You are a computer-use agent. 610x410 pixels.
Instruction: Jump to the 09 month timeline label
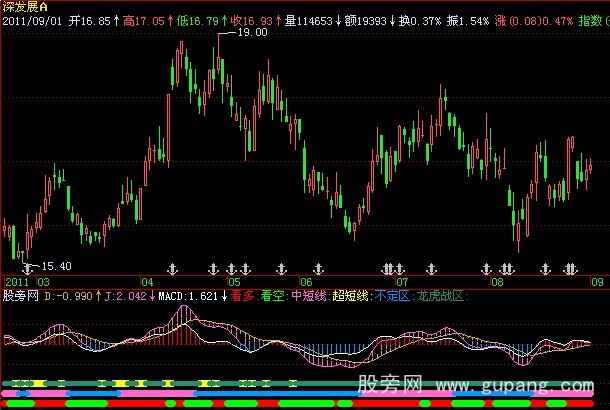pos(598,282)
